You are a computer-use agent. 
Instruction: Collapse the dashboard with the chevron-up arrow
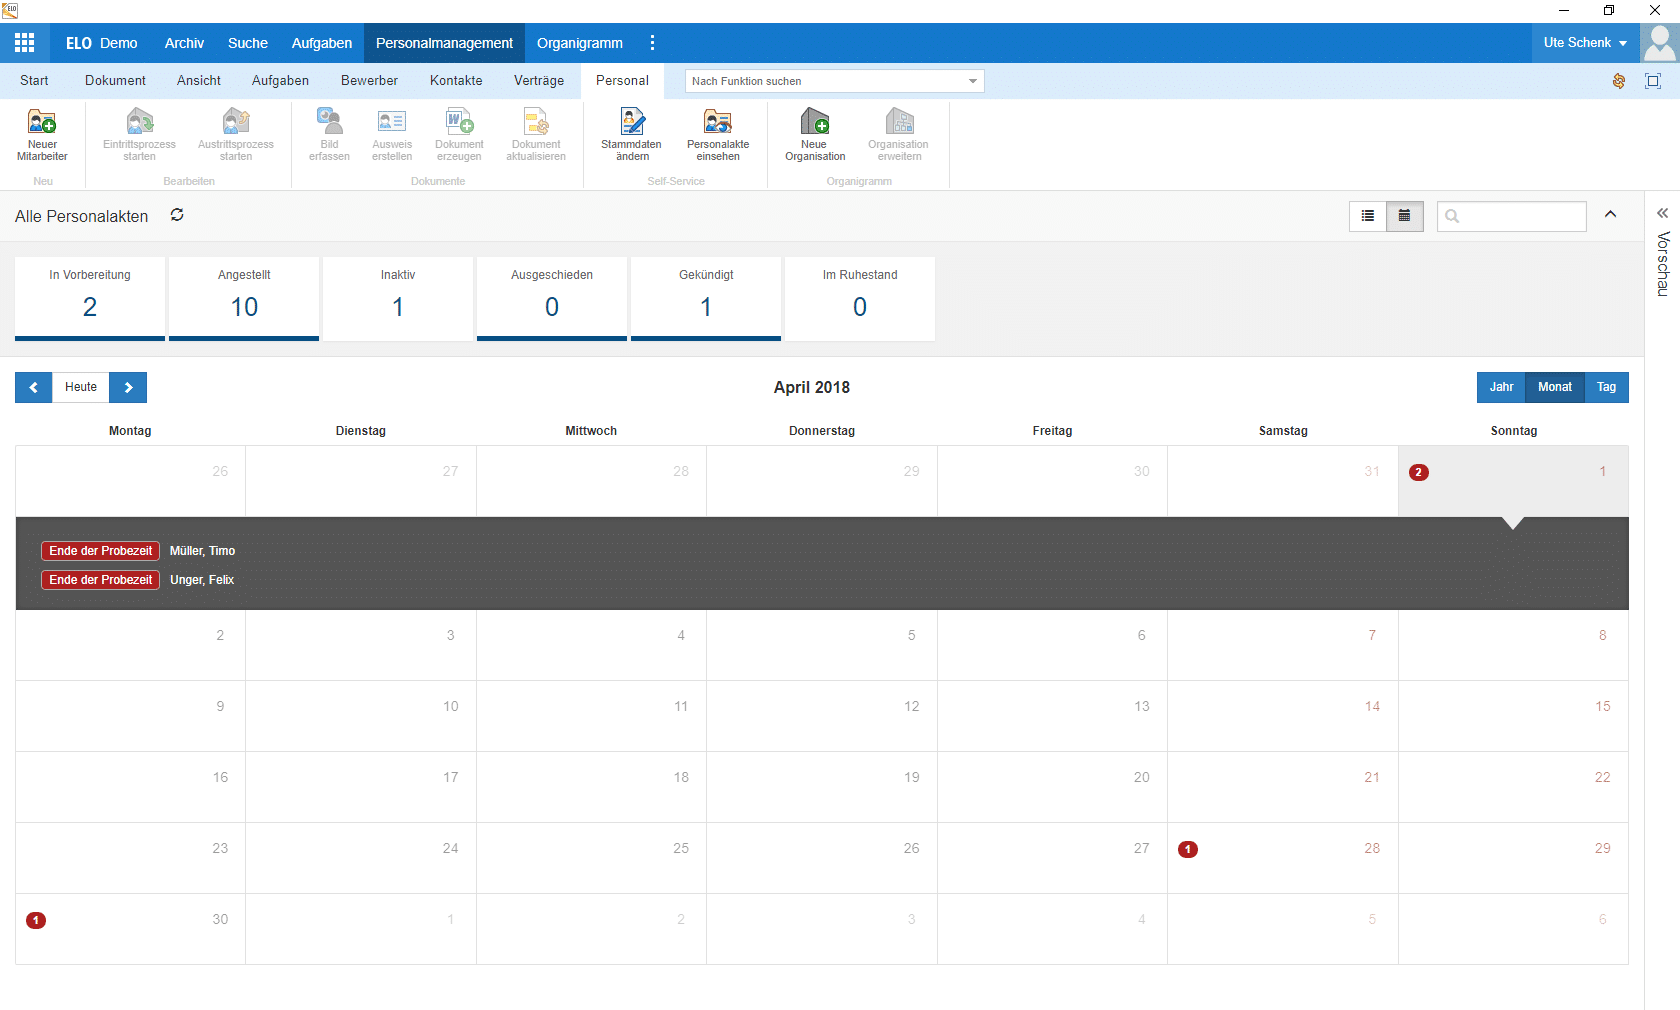tap(1611, 215)
